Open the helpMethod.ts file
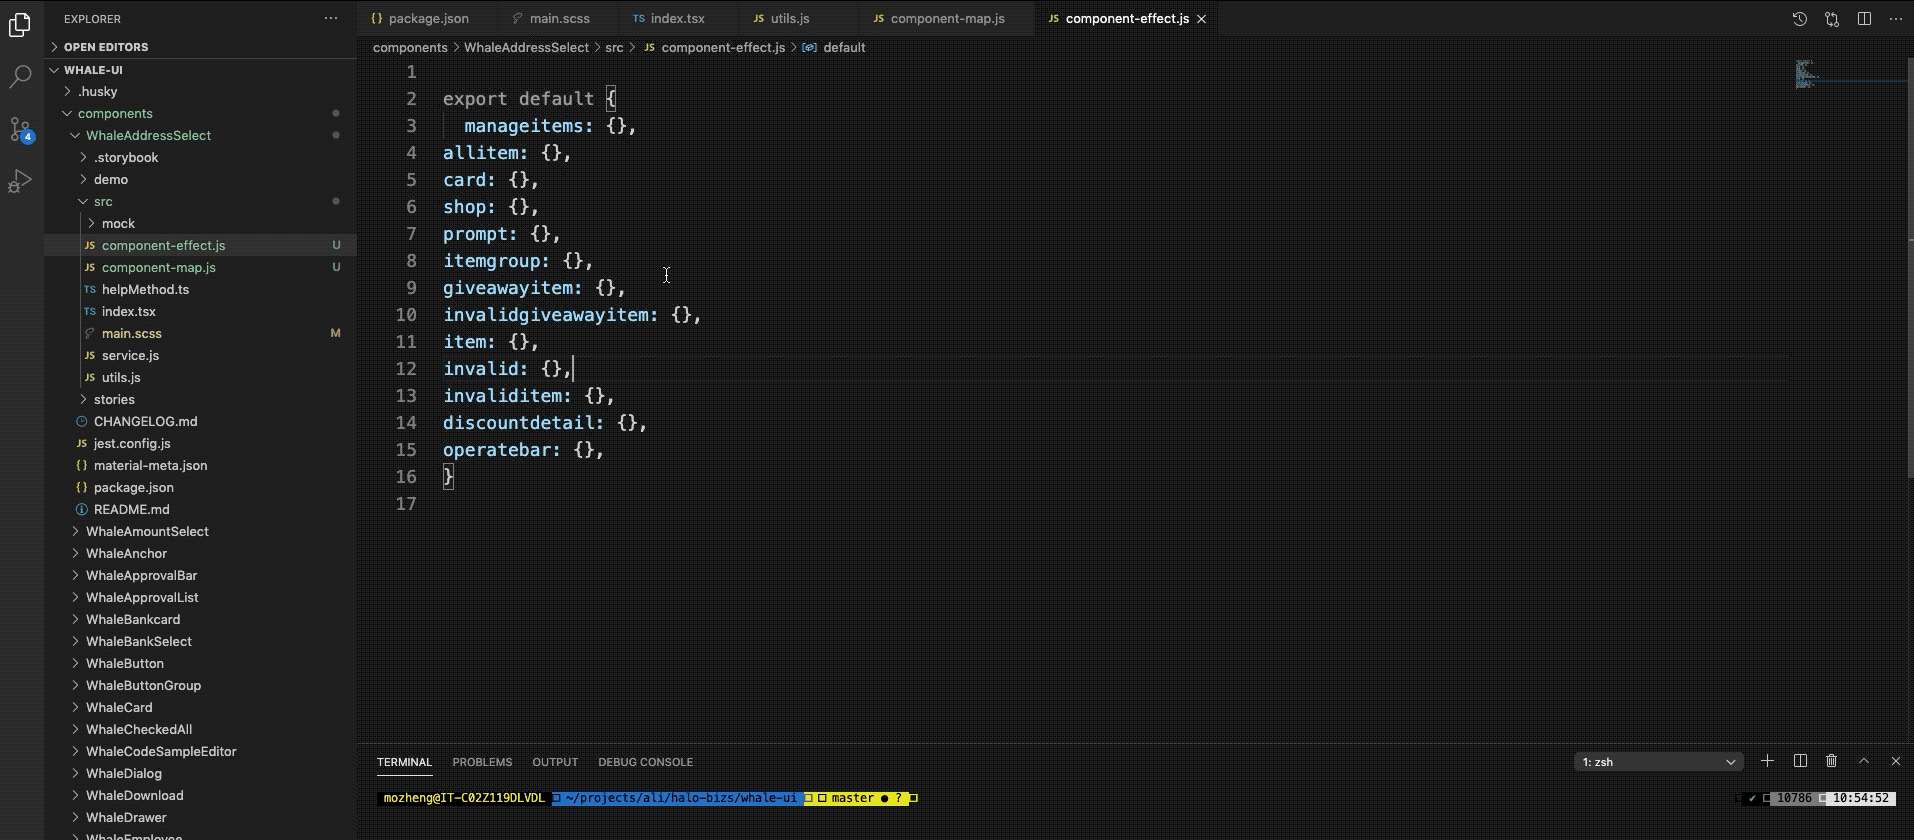 (145, 289)
